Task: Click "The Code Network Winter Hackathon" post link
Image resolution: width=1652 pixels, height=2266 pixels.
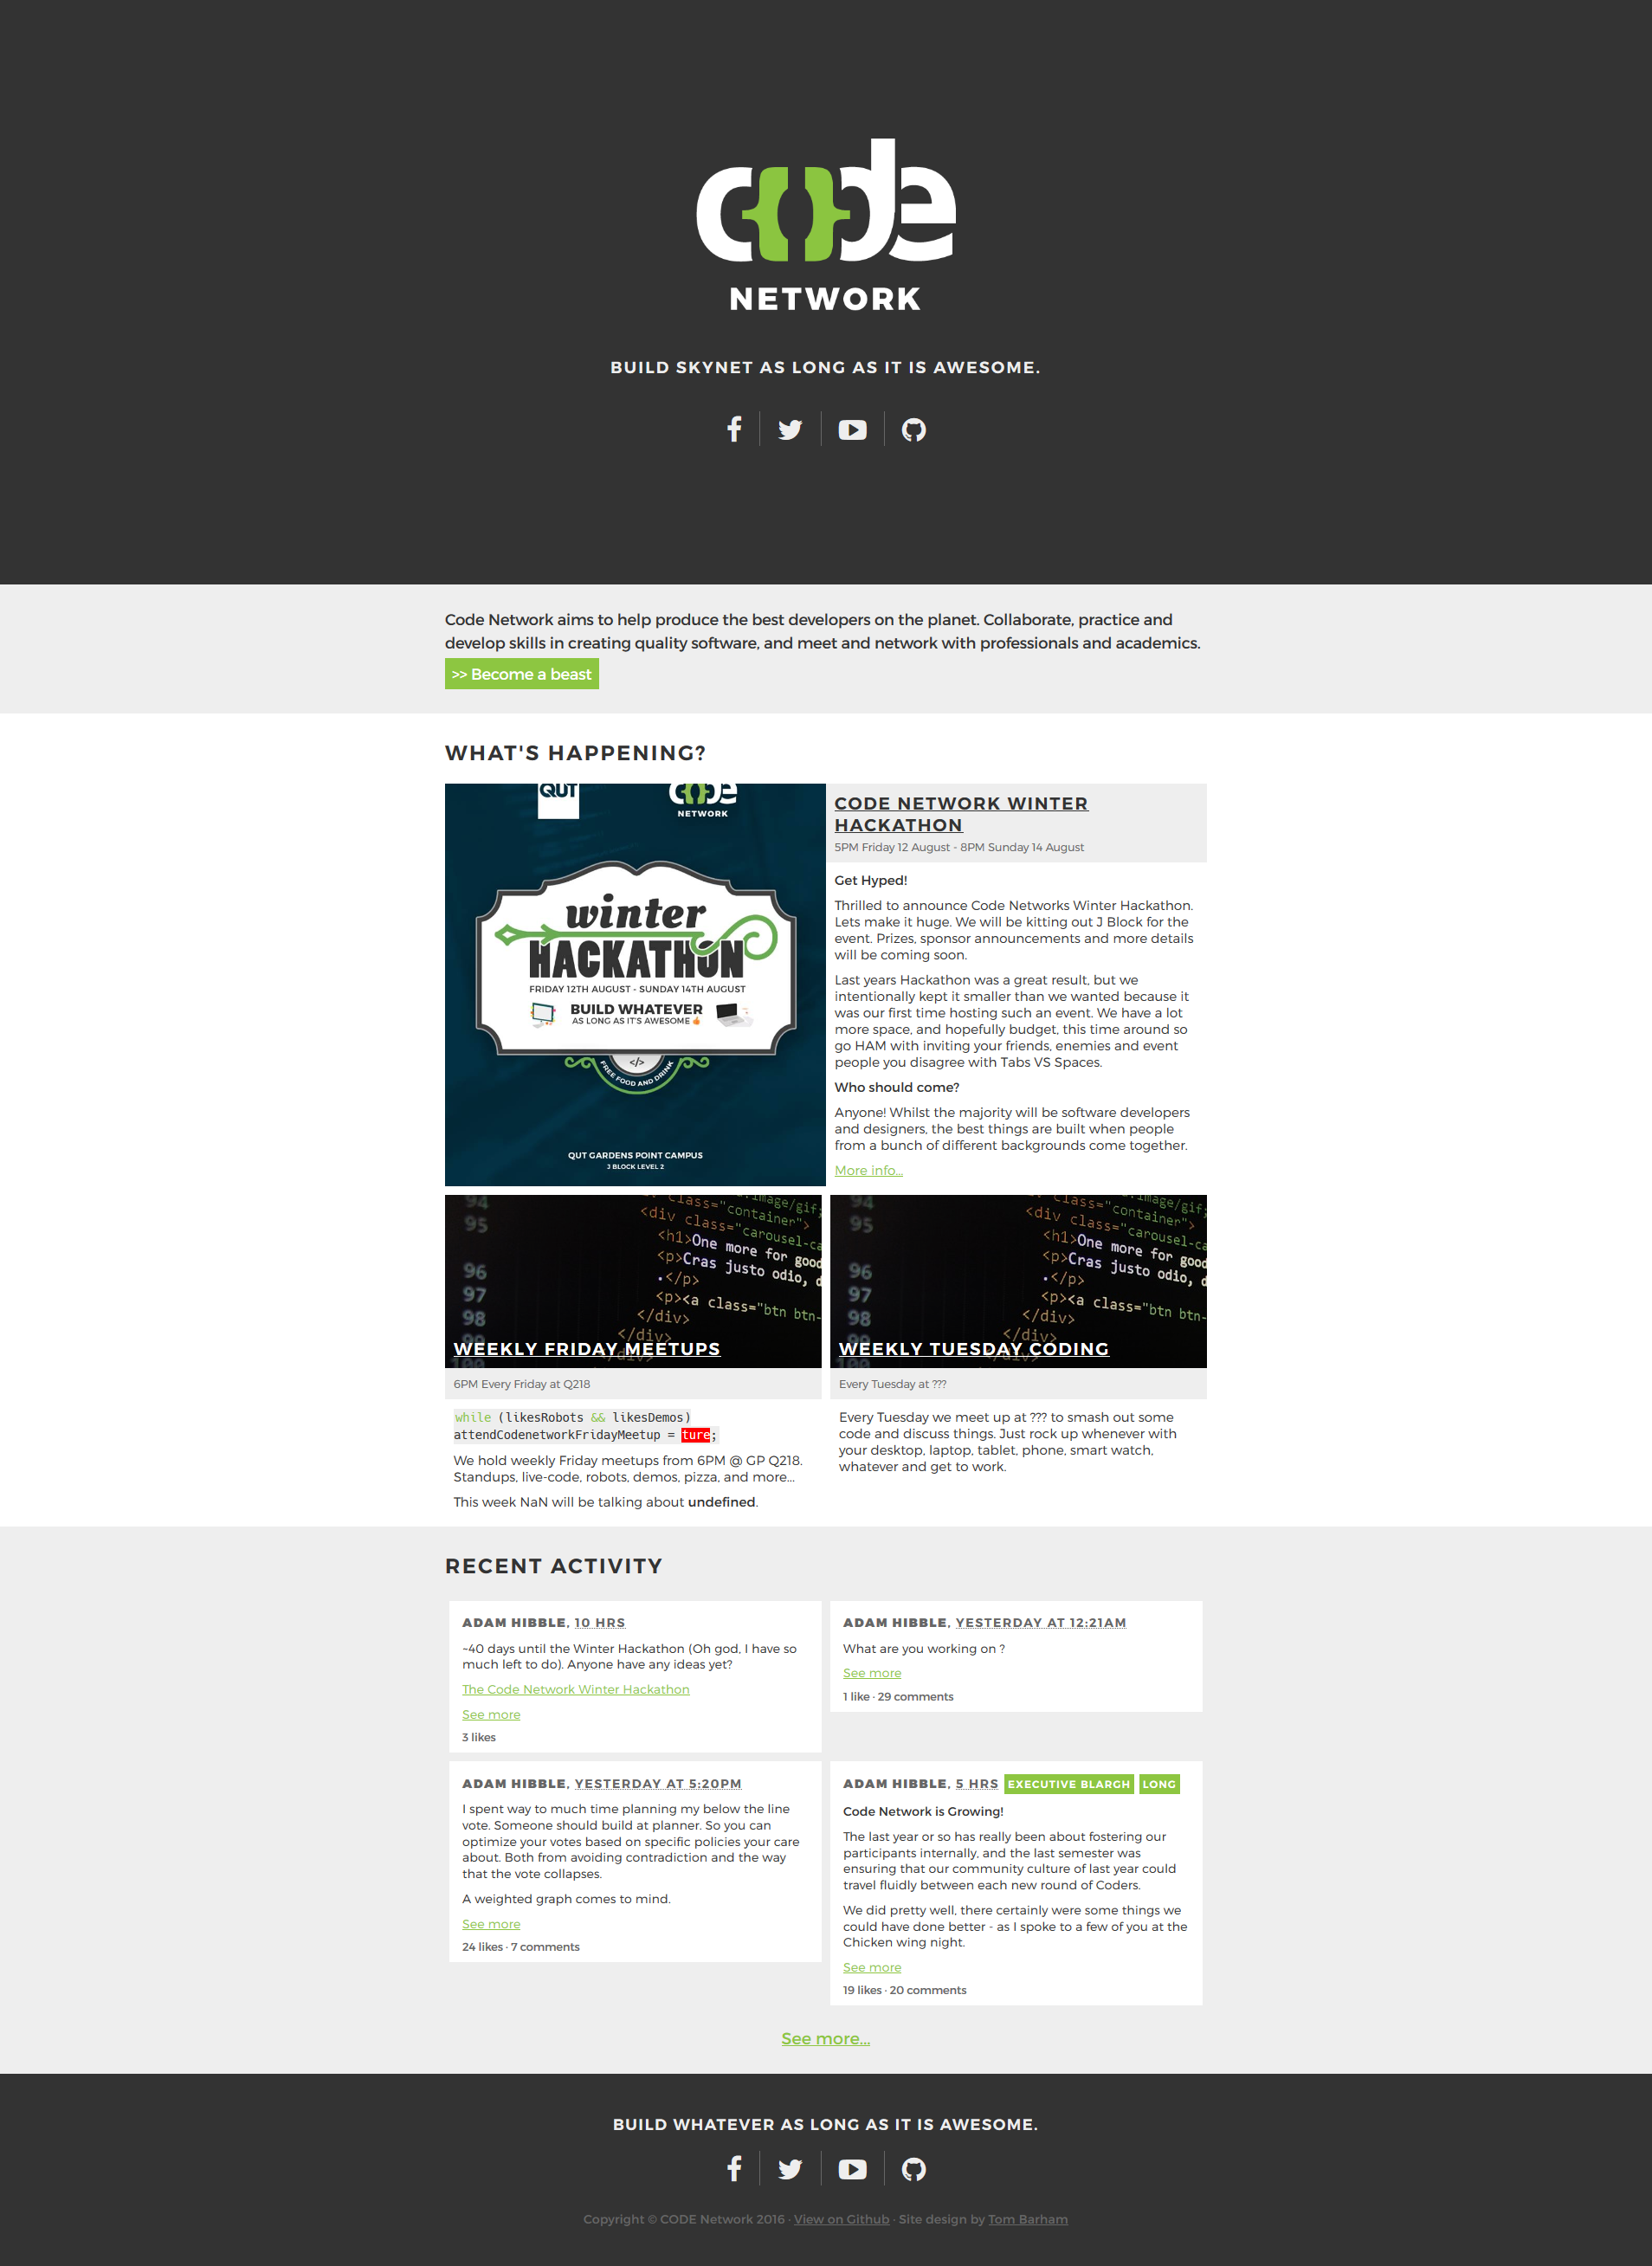Action: coord(575,1689)
